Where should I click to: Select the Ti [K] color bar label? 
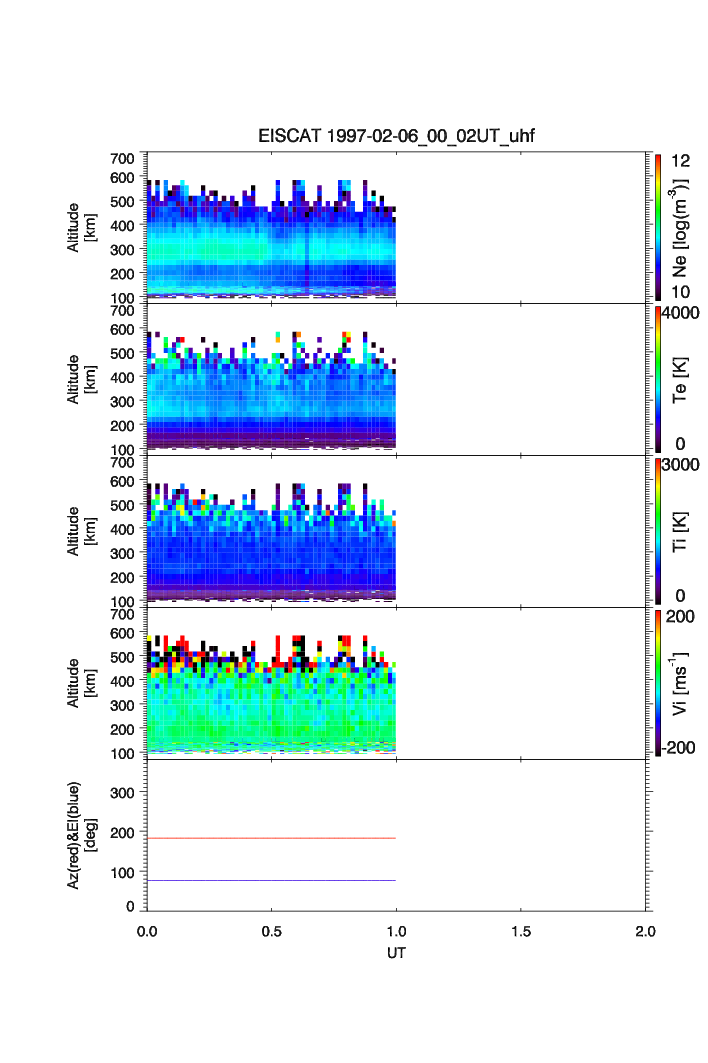[x=680, y=532]
